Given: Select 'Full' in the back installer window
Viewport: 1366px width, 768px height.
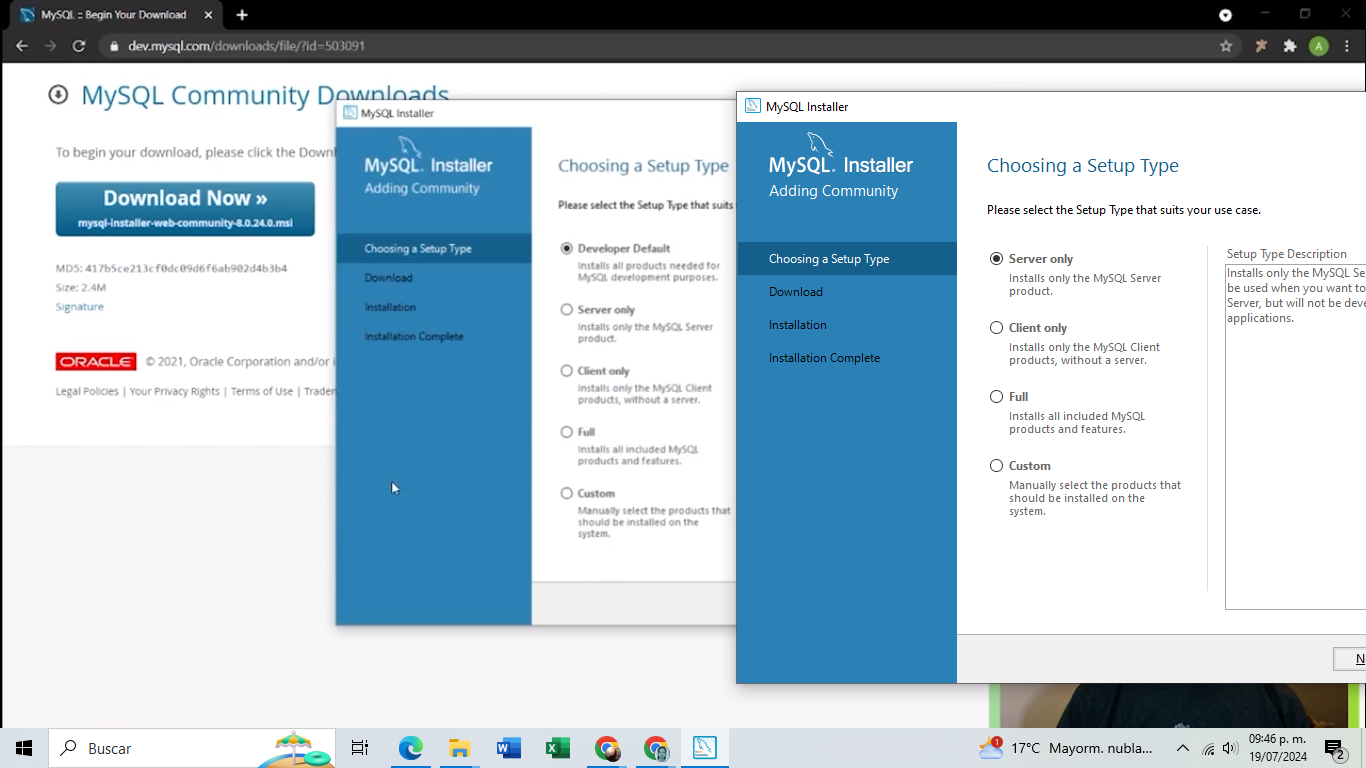Looking at the screenshot, I should 567,432.
